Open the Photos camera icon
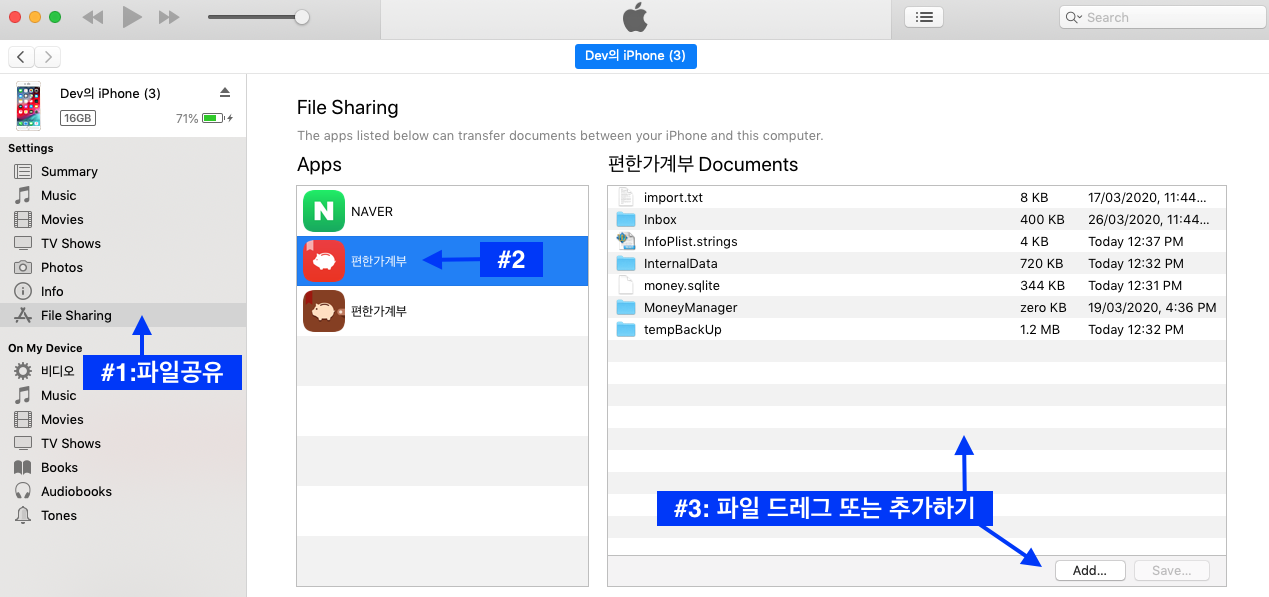The image size is (1269, 597). coord(23,268)
